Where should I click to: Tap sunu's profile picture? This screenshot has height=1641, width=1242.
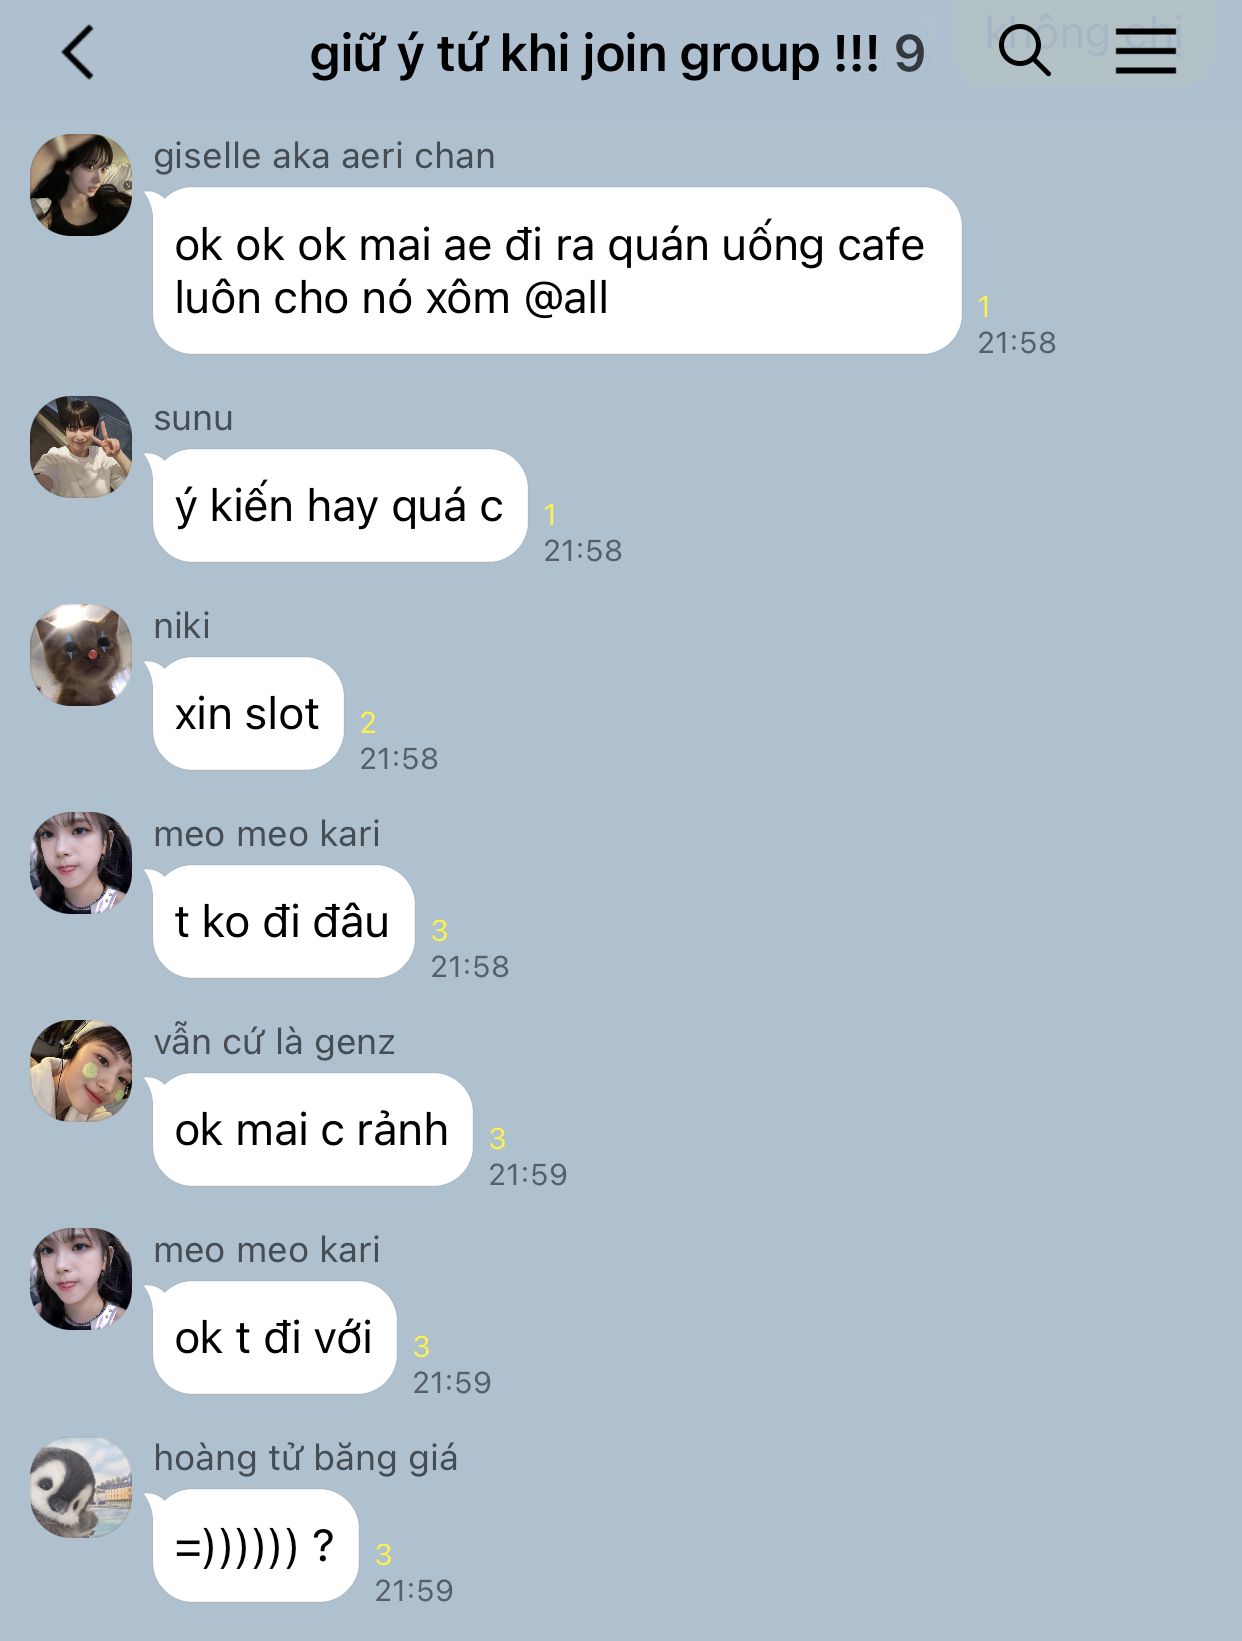[x=81, y=447]
